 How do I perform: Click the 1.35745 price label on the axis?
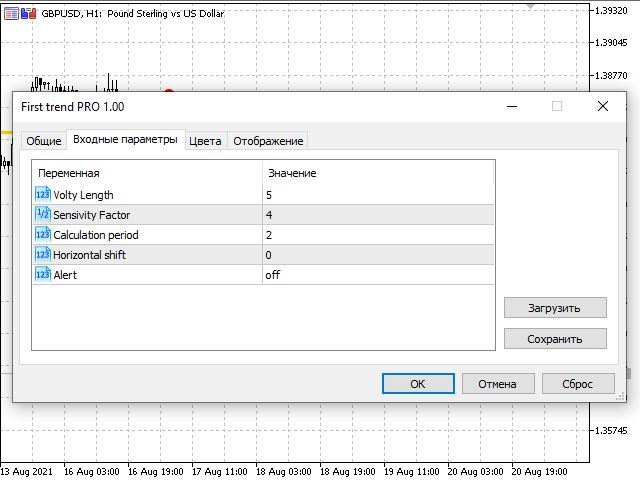pyautogui.click(x=611, y=431)
